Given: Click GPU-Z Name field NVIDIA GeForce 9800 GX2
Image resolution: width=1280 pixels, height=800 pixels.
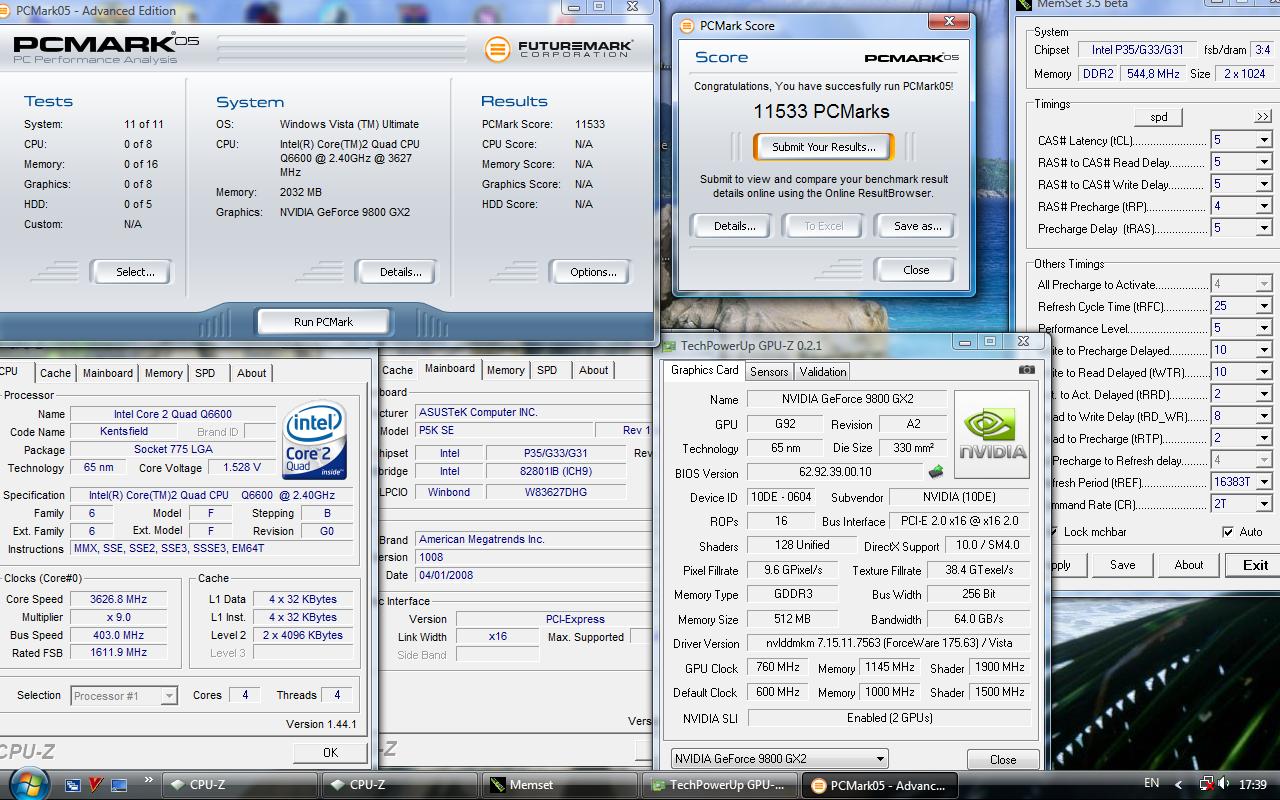Looking at the screenshot, I should pyautogui.click(x=846, y=399).
